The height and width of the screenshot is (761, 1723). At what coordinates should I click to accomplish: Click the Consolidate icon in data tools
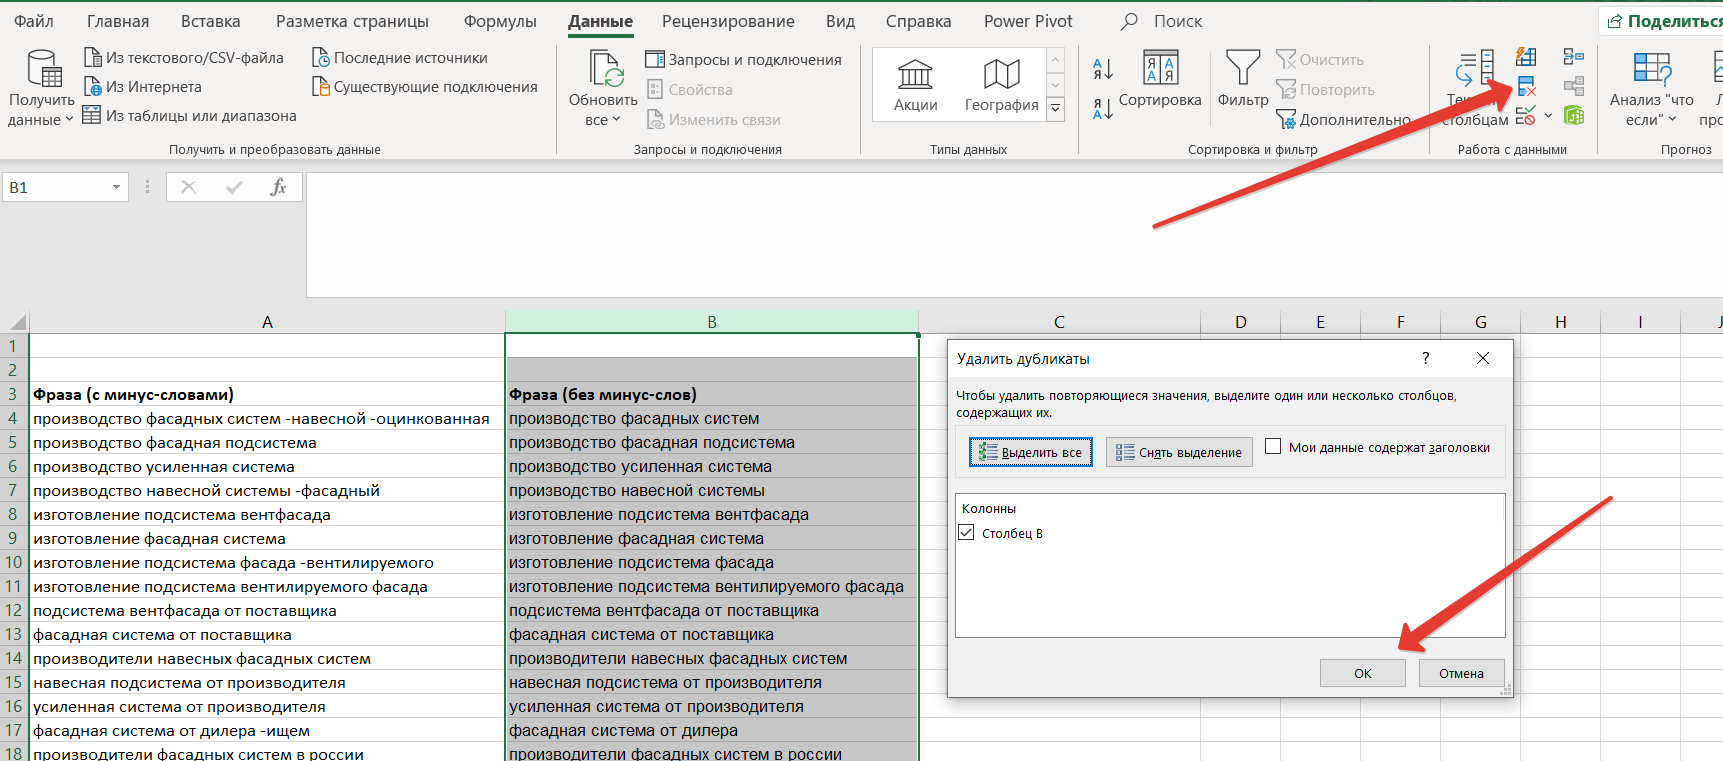tap(1574, 57)
